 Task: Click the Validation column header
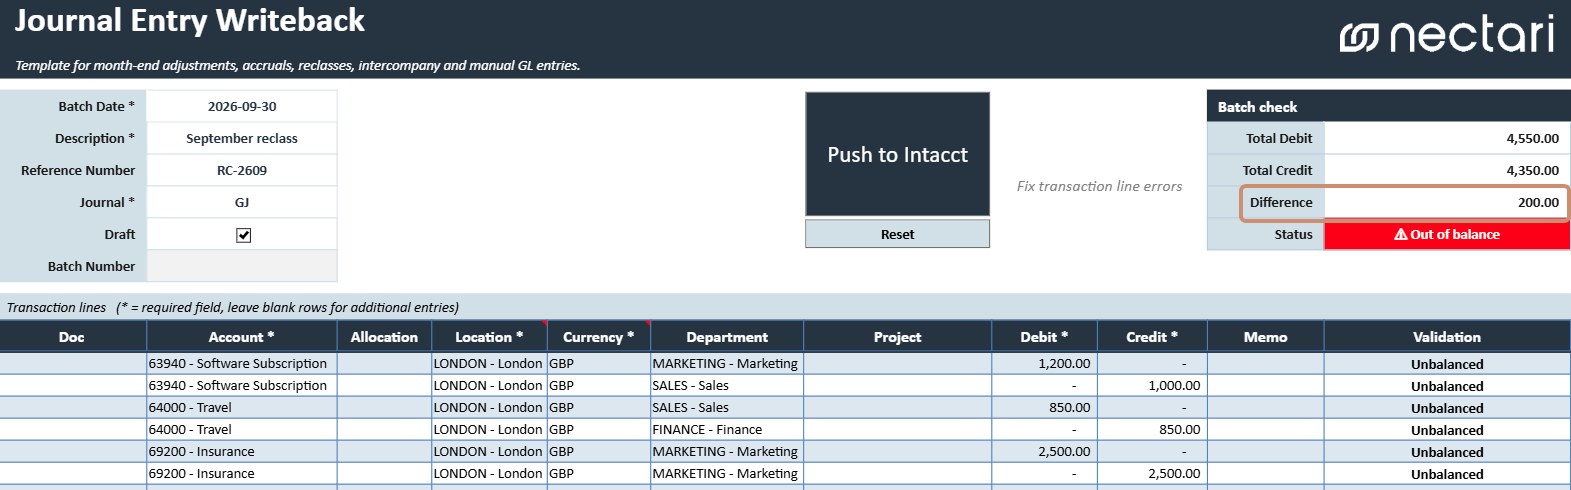click(1447, 337)
